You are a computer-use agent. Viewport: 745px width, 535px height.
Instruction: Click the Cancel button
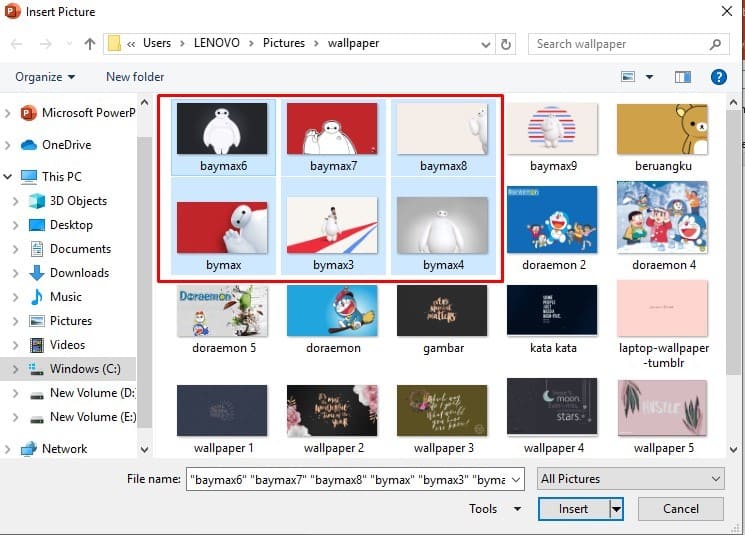click(681, 509)
